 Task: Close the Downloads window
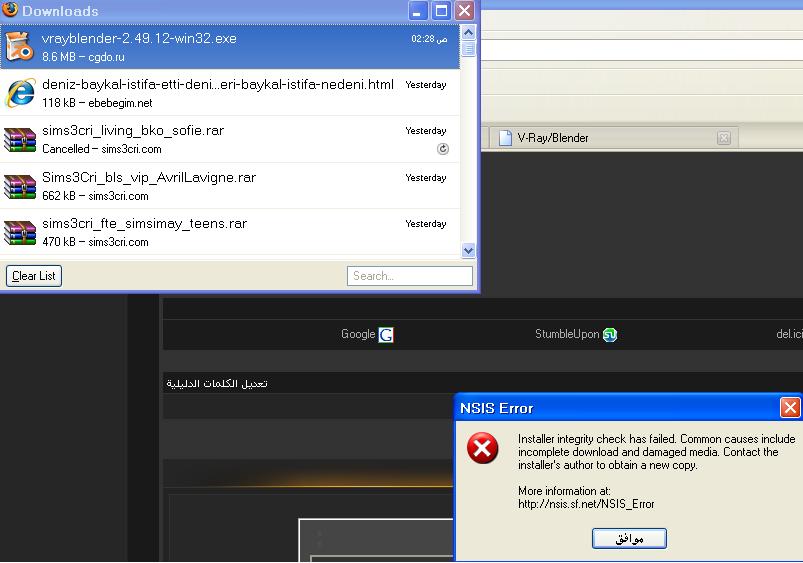click(x=464, y=11)
